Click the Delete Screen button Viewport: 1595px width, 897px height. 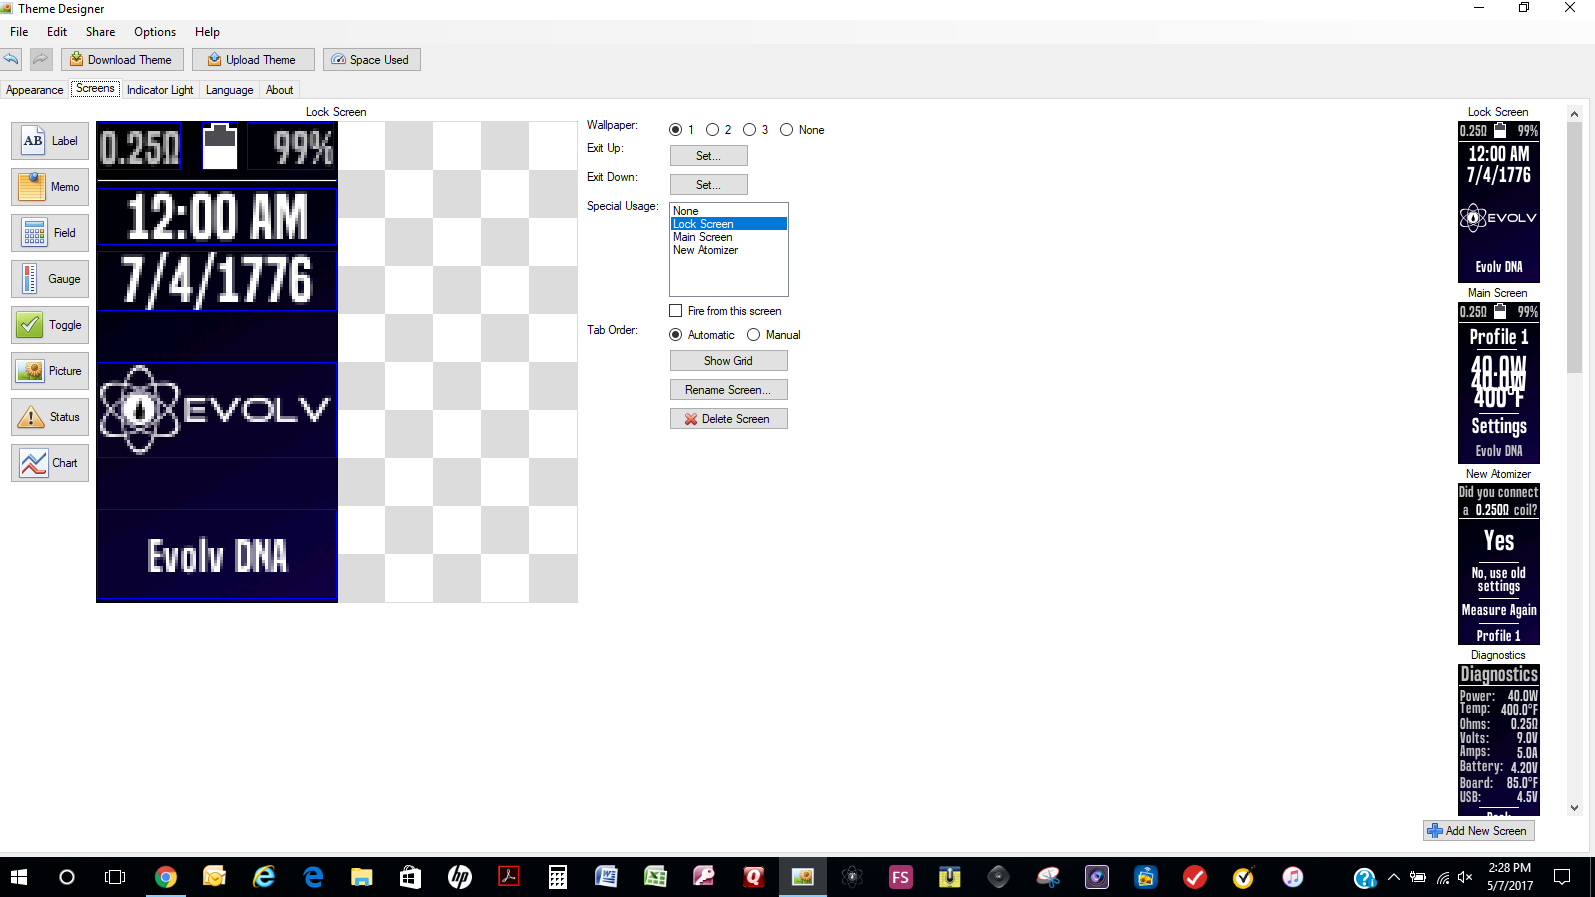pos(728,419)
